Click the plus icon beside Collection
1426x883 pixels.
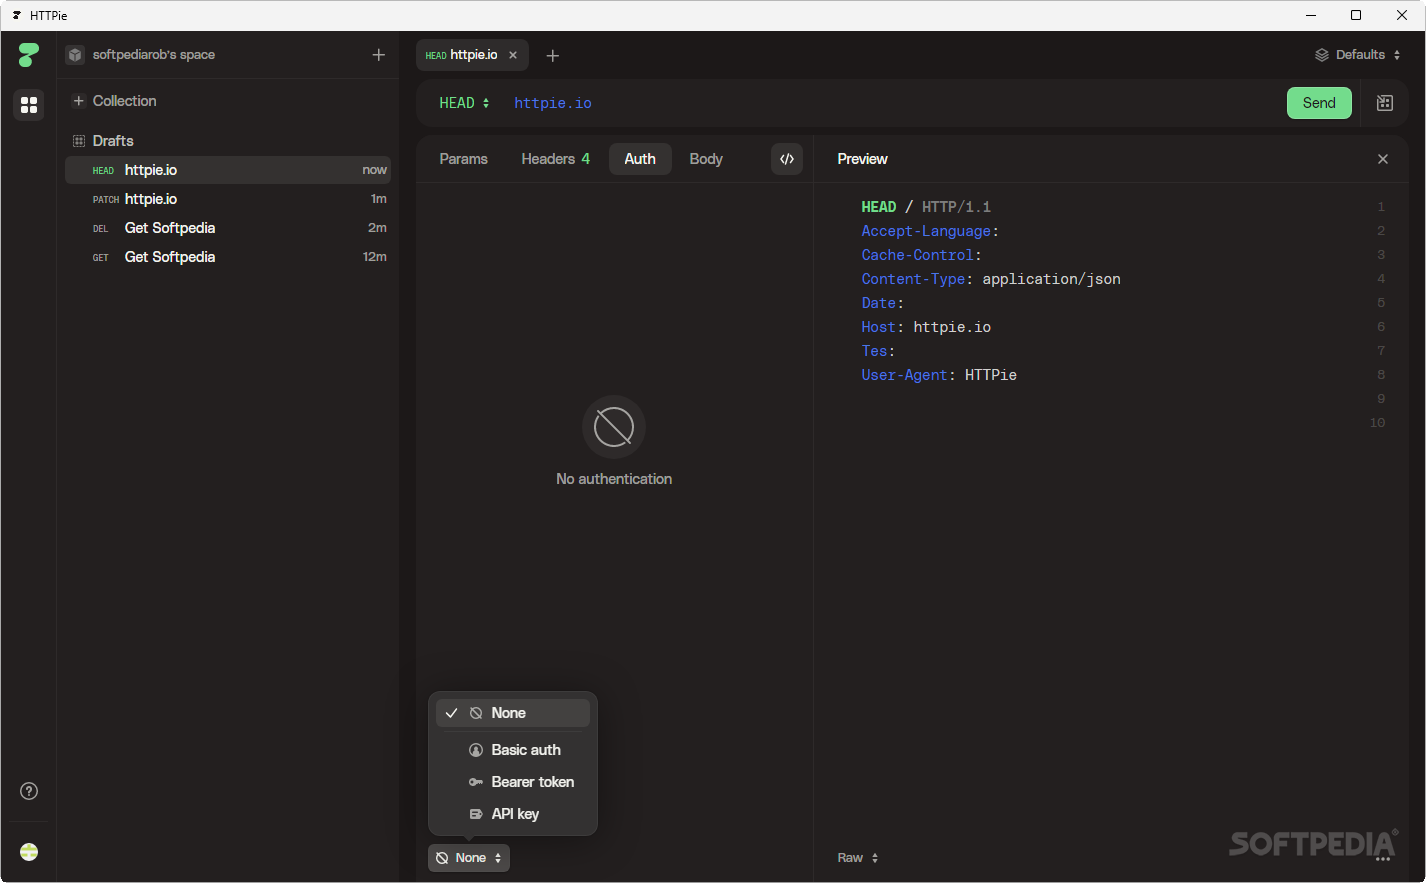coord(79,101)
